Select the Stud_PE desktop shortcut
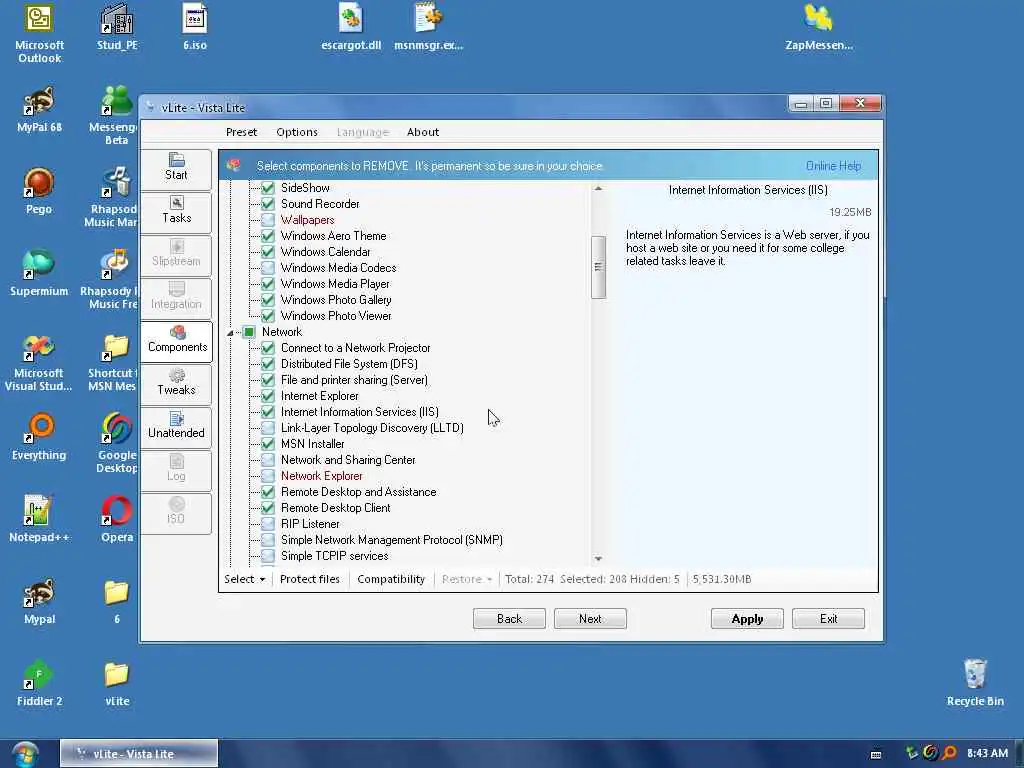 pyautogui.click(x=117, y=27)
